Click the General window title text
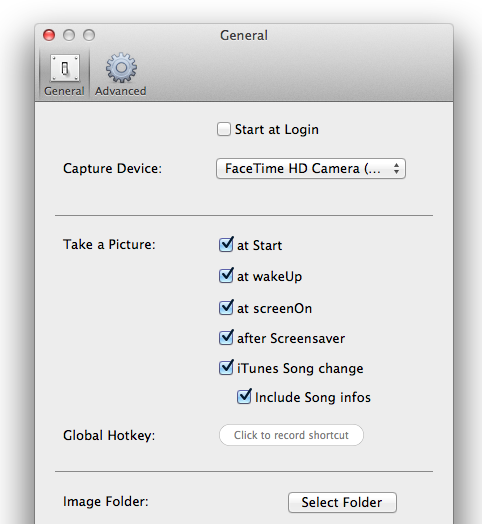 [244, 35]
